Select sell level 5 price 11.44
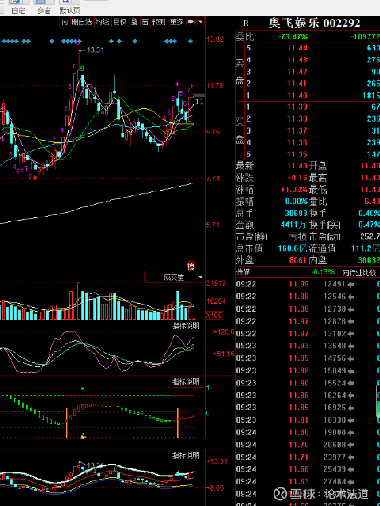The image size is (380, 506). (297, 48)
